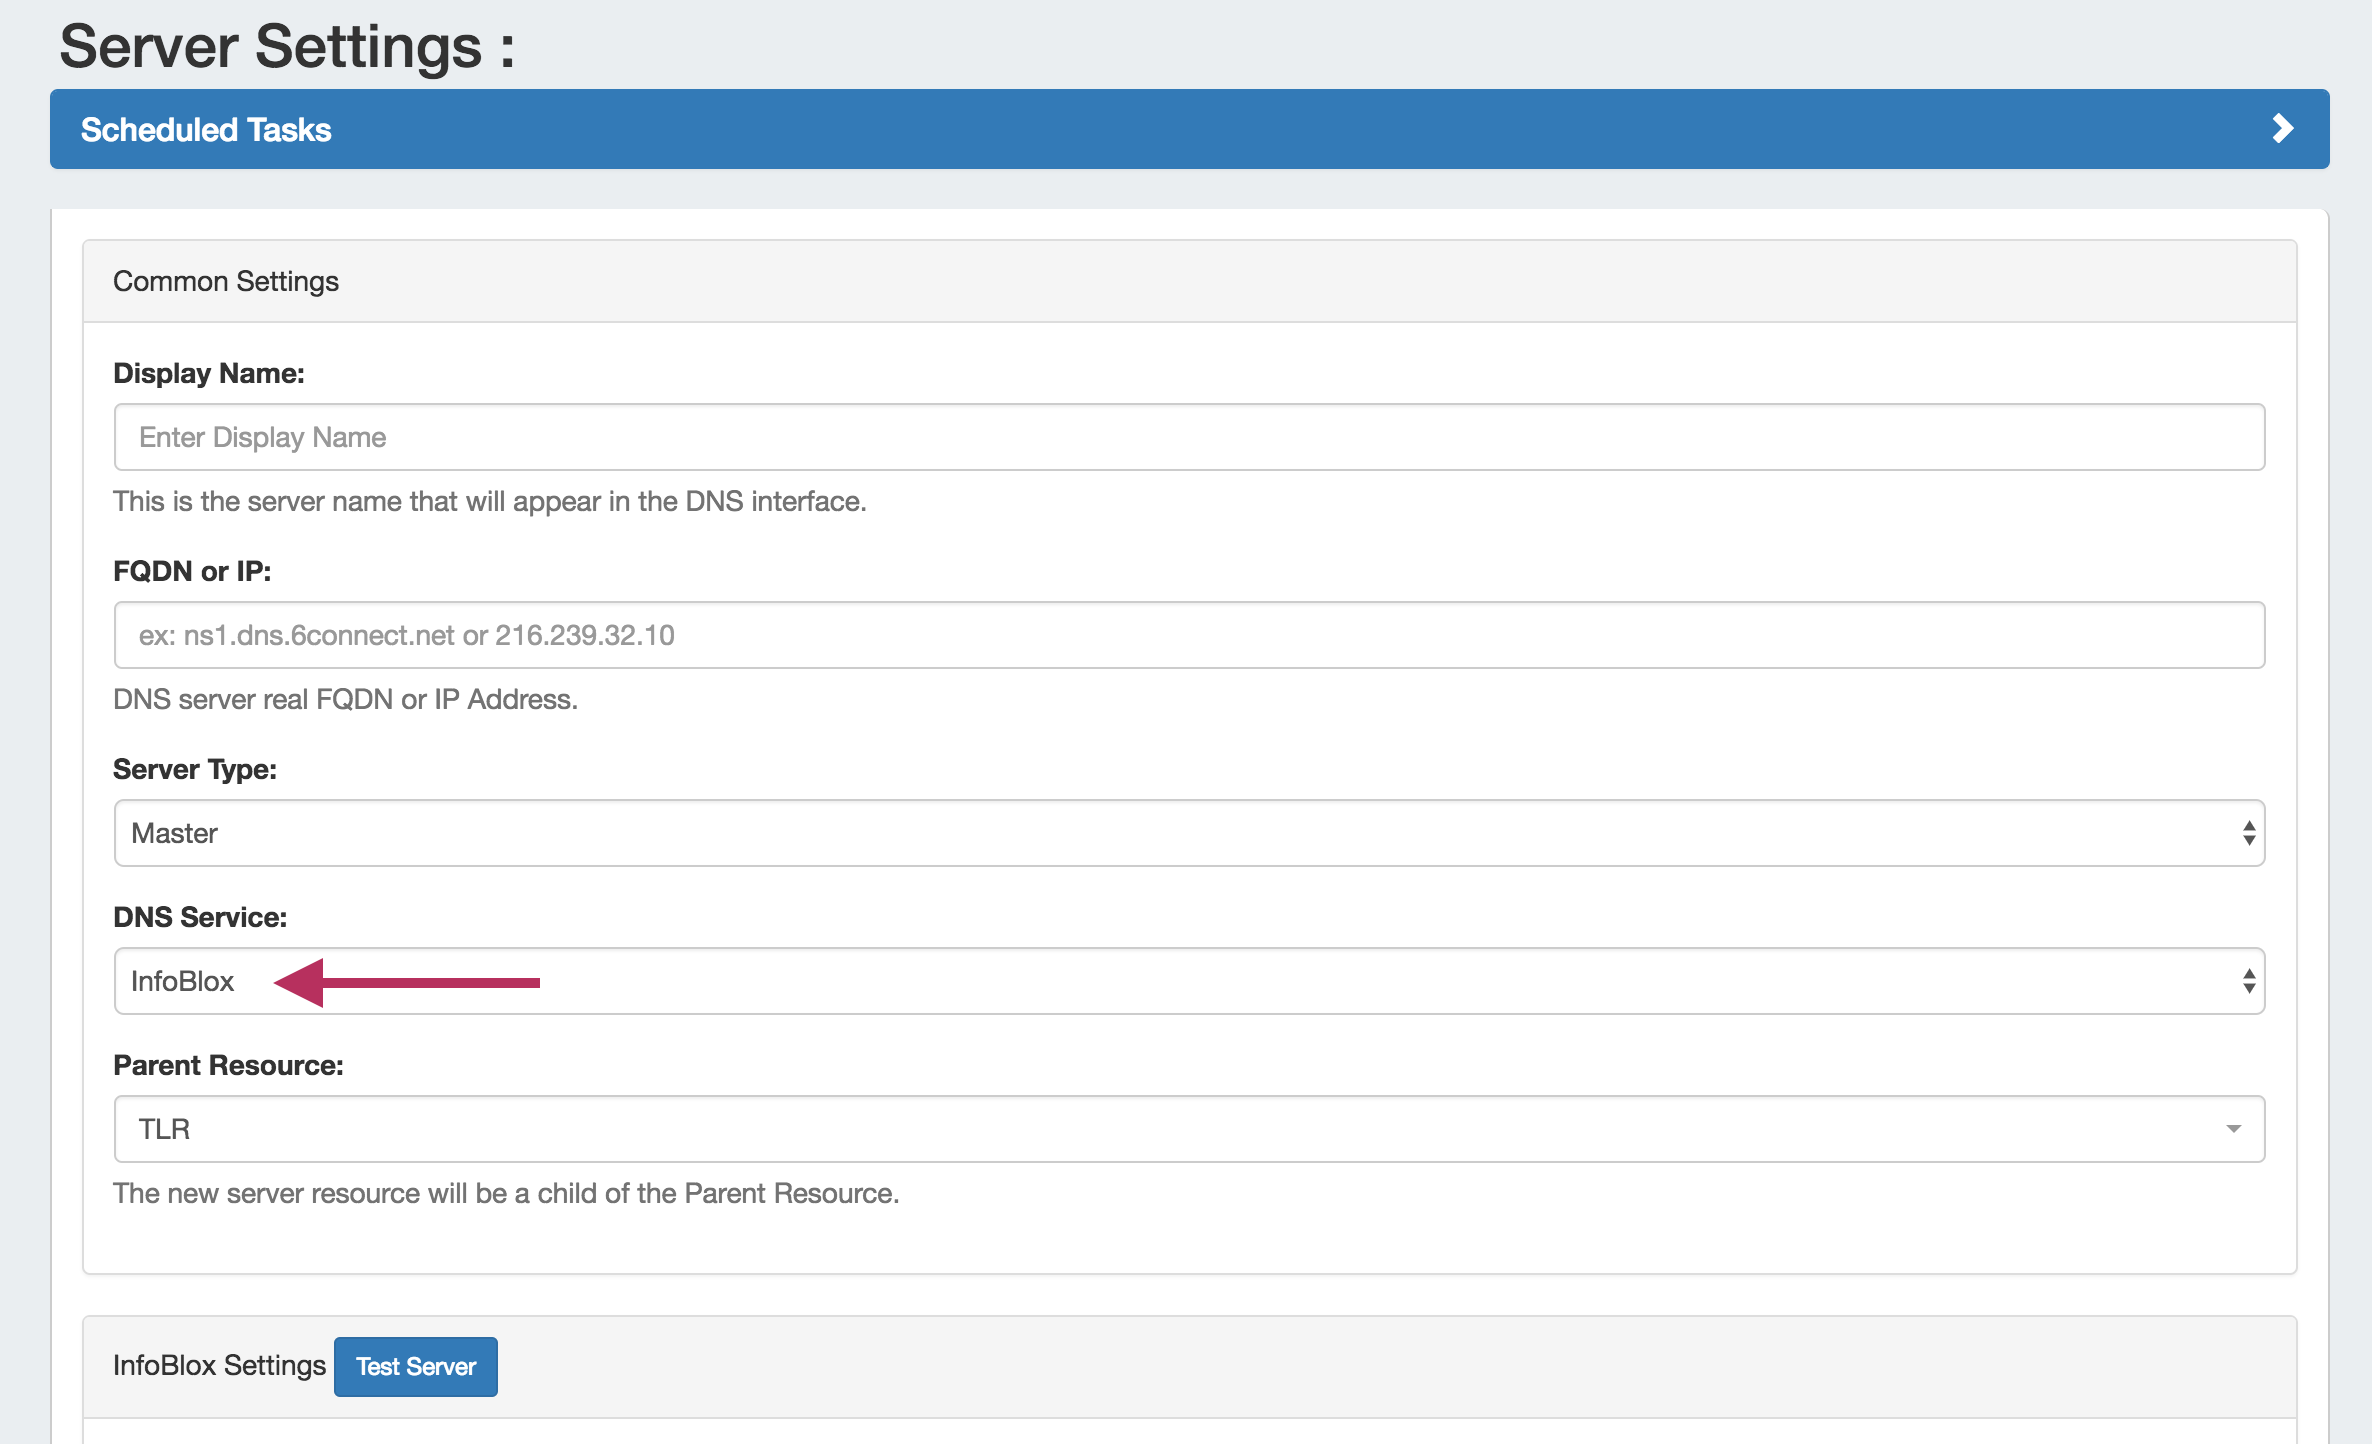This screenshot has height=1444, width=2372.
Task: Click the DNS Service field label
Action: click(x=199, y=916)
